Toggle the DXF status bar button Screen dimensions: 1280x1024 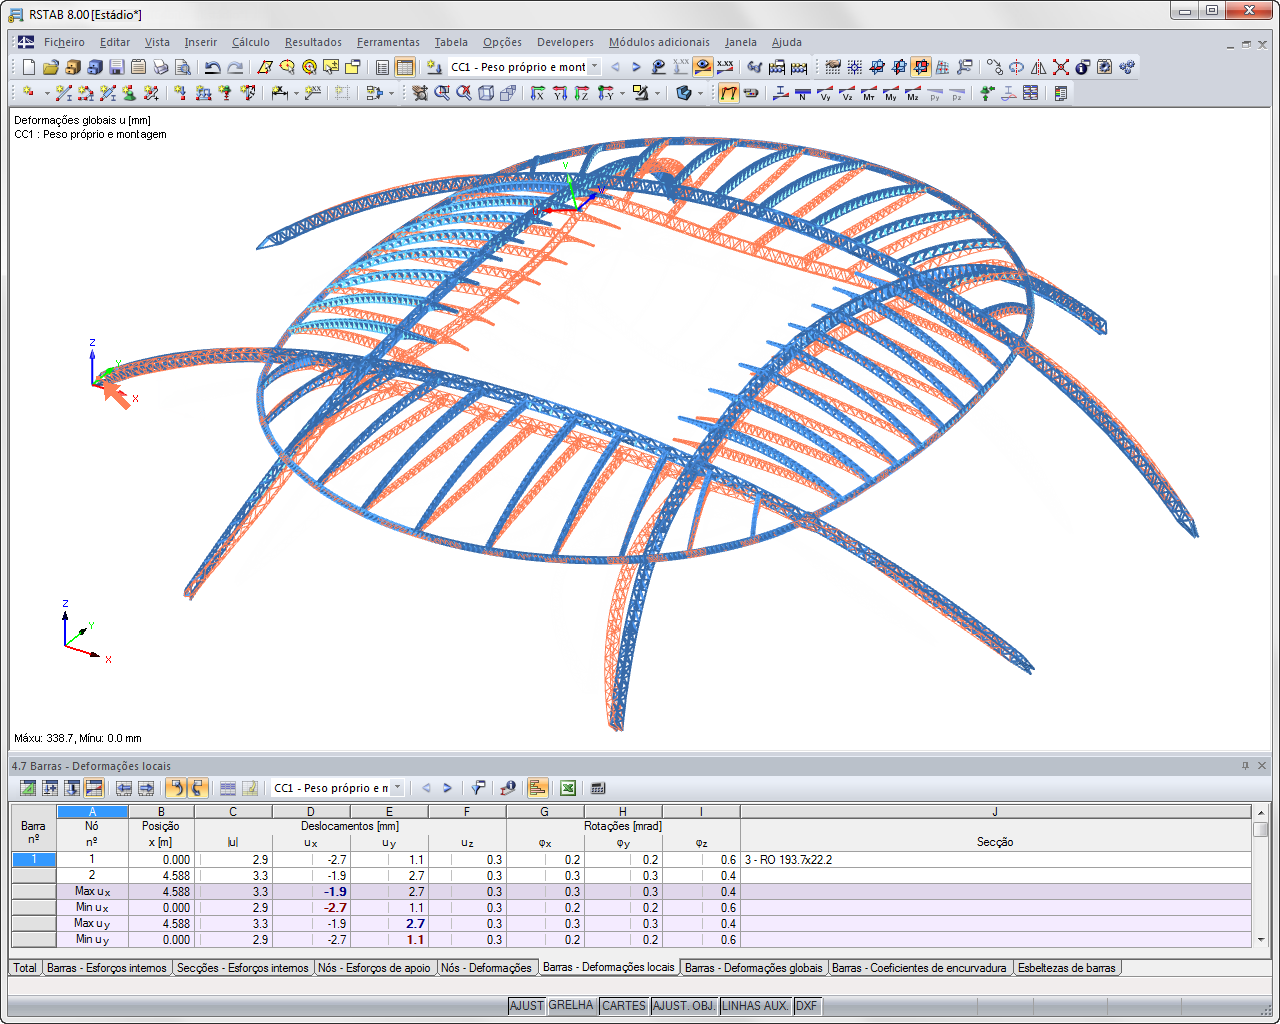tap(806, 1006)
